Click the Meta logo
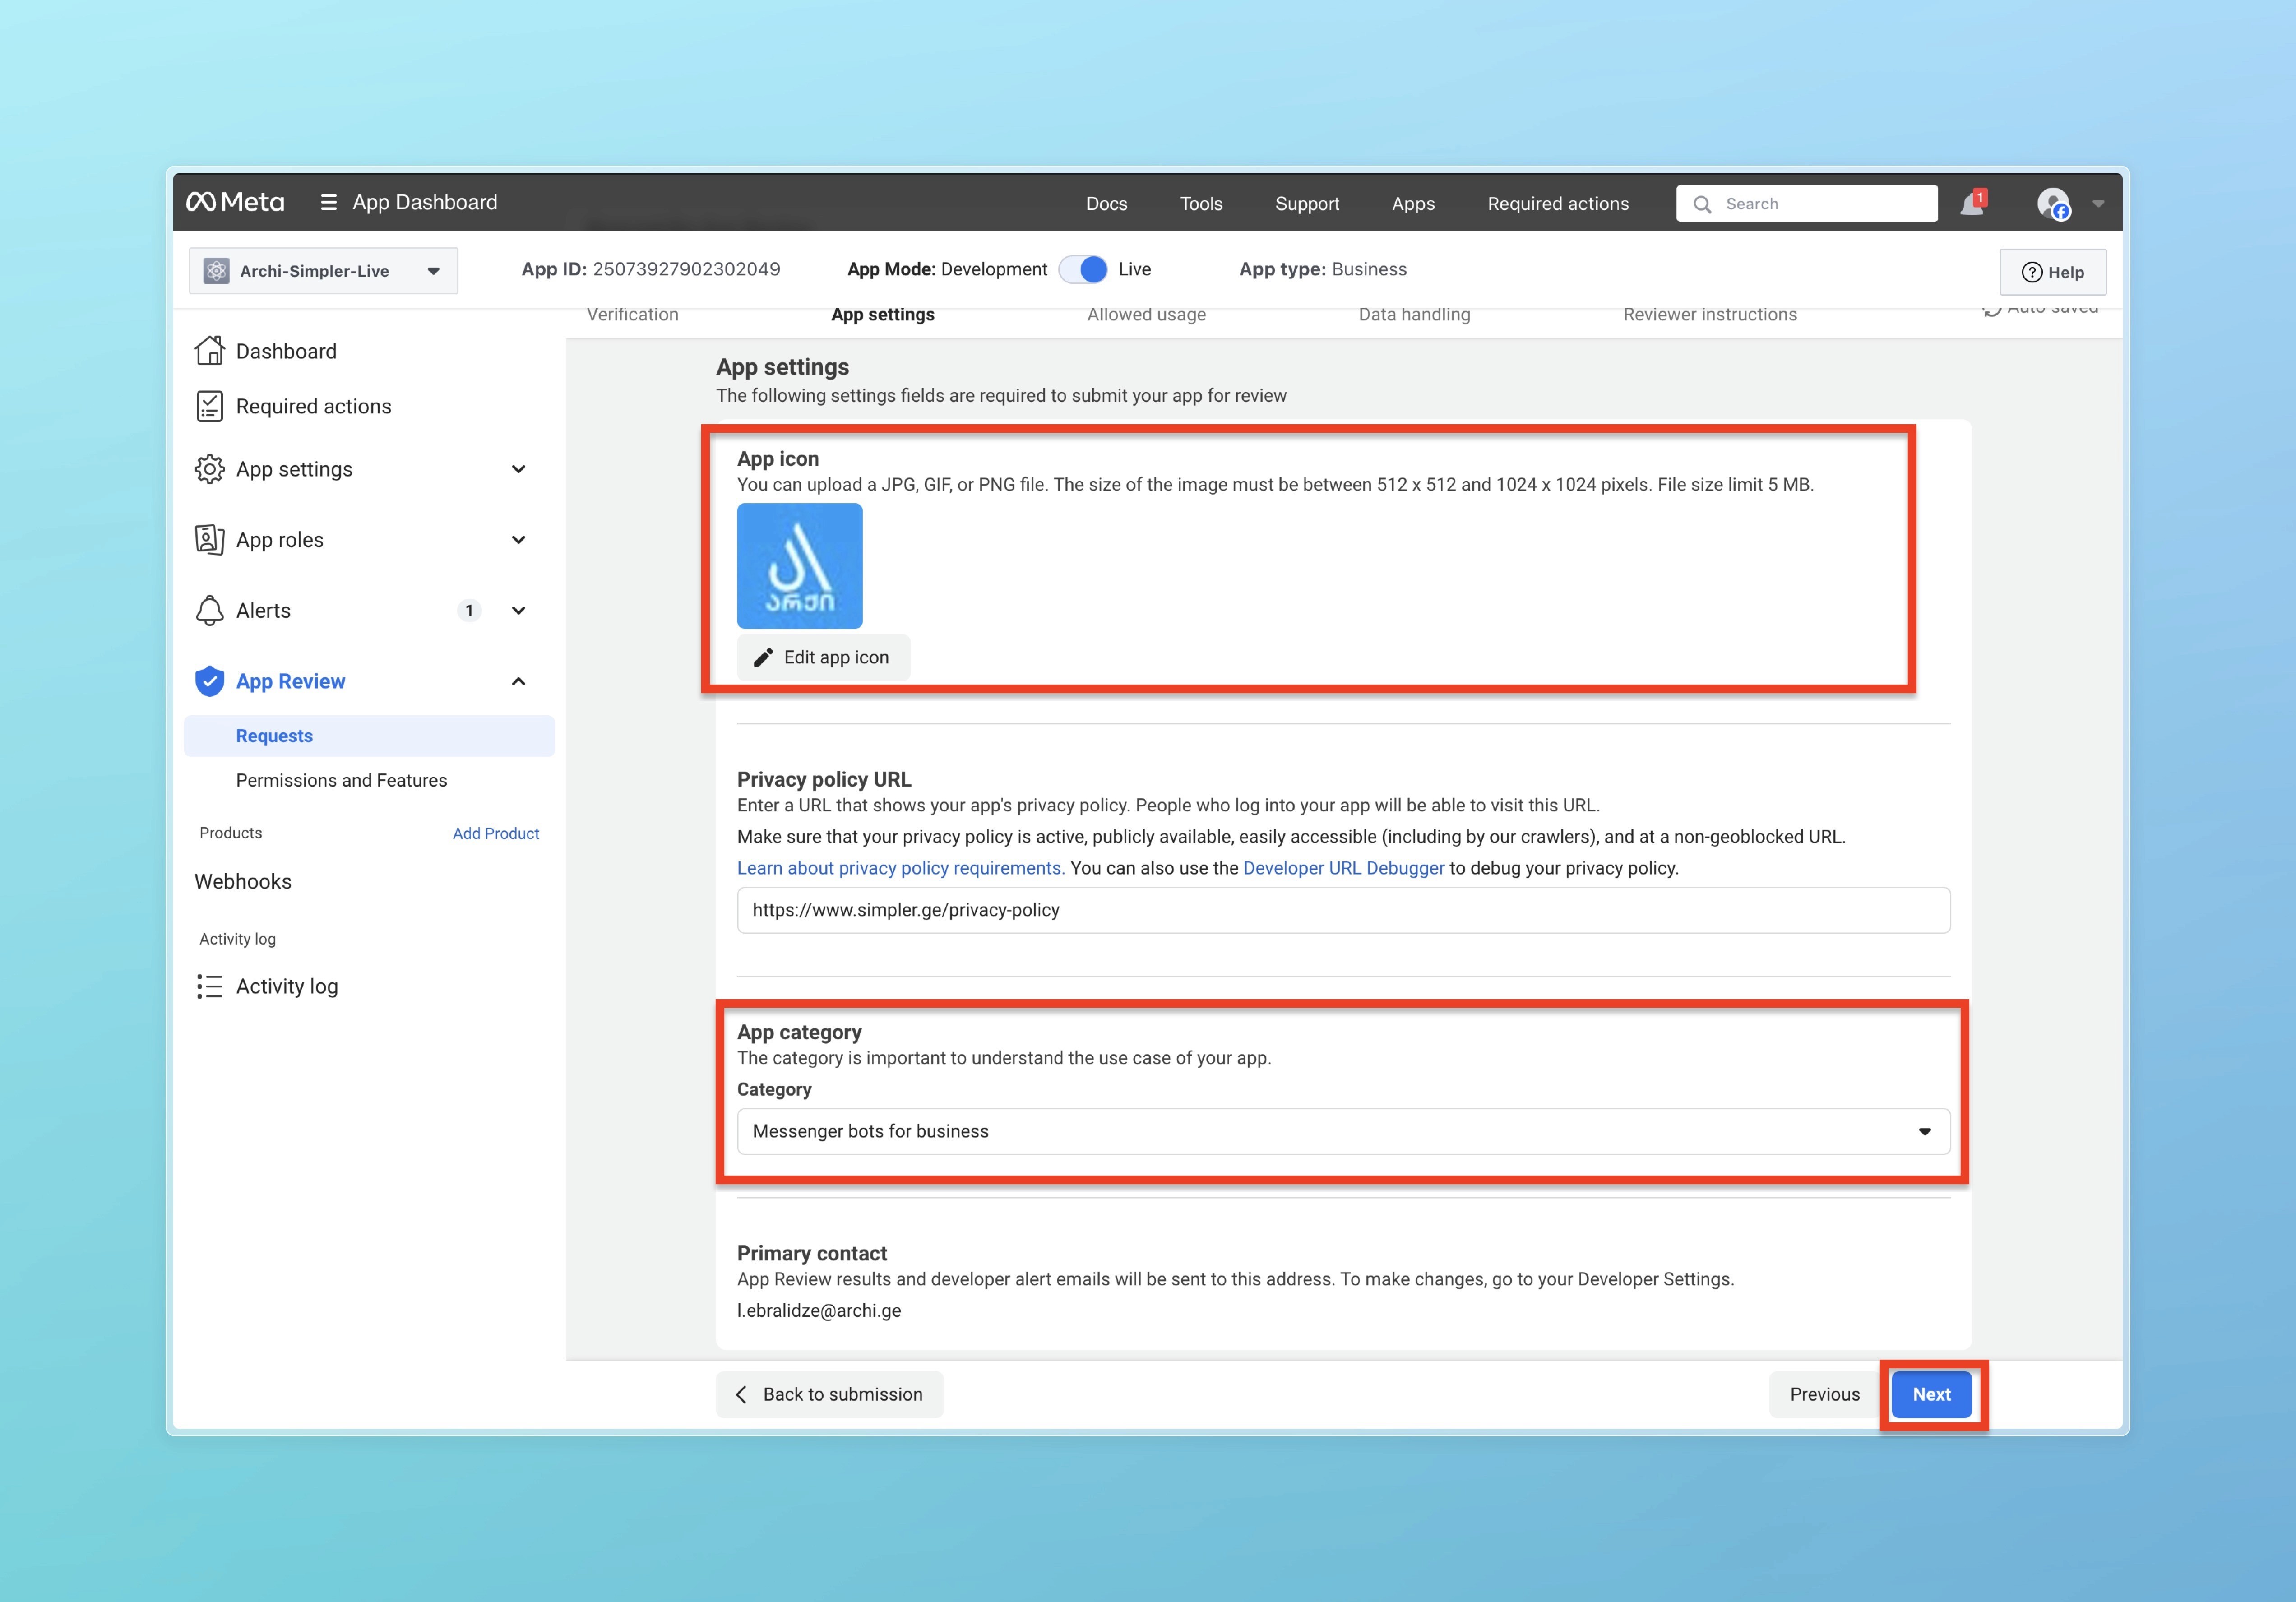Viewport: 2296px width, 1602px height. coord(235,203)
